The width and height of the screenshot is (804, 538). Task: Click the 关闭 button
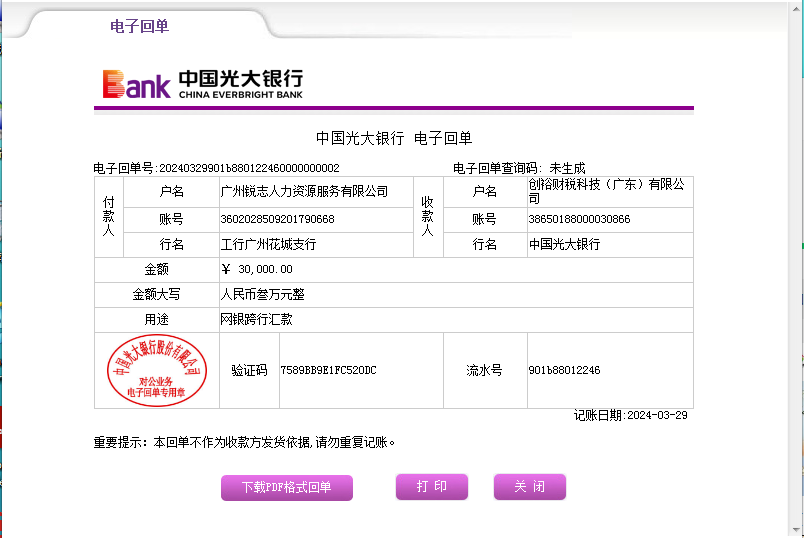click(530, 486)
